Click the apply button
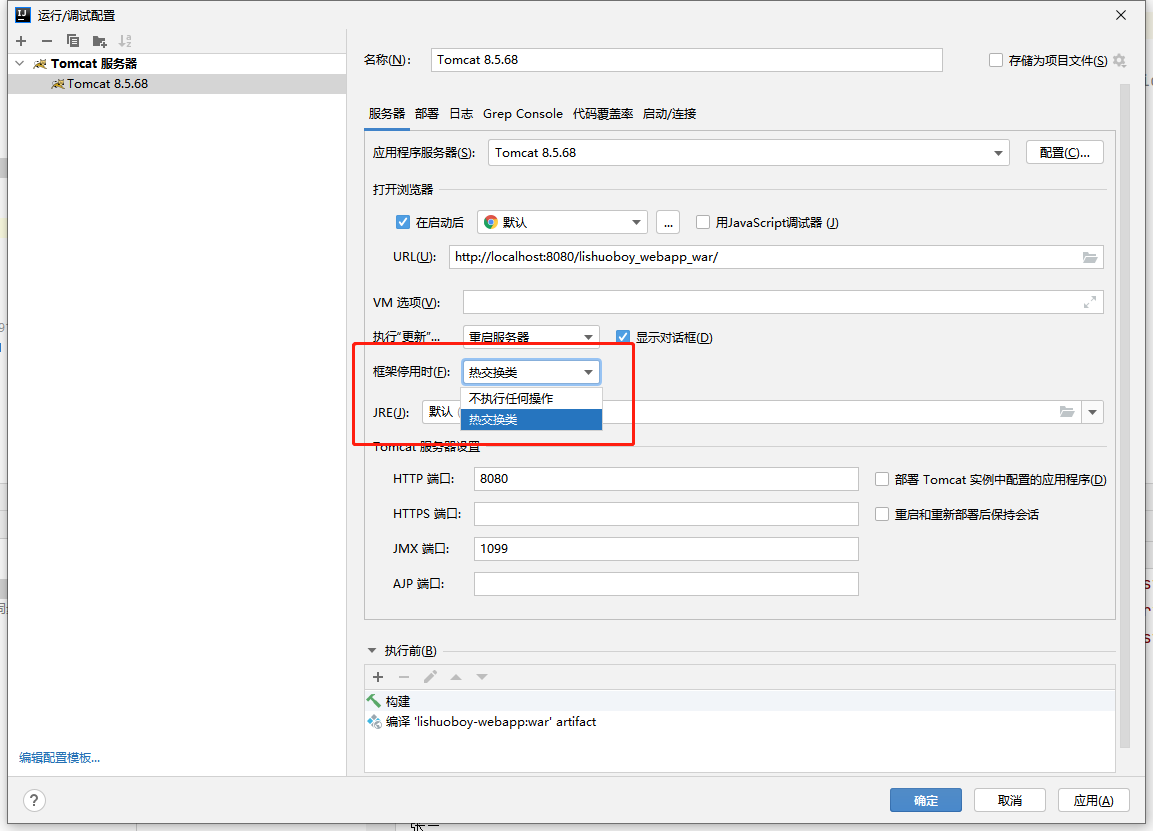Image resolution: width=1153 pixels, height=831 pixels. click(x=1093, y=800)
